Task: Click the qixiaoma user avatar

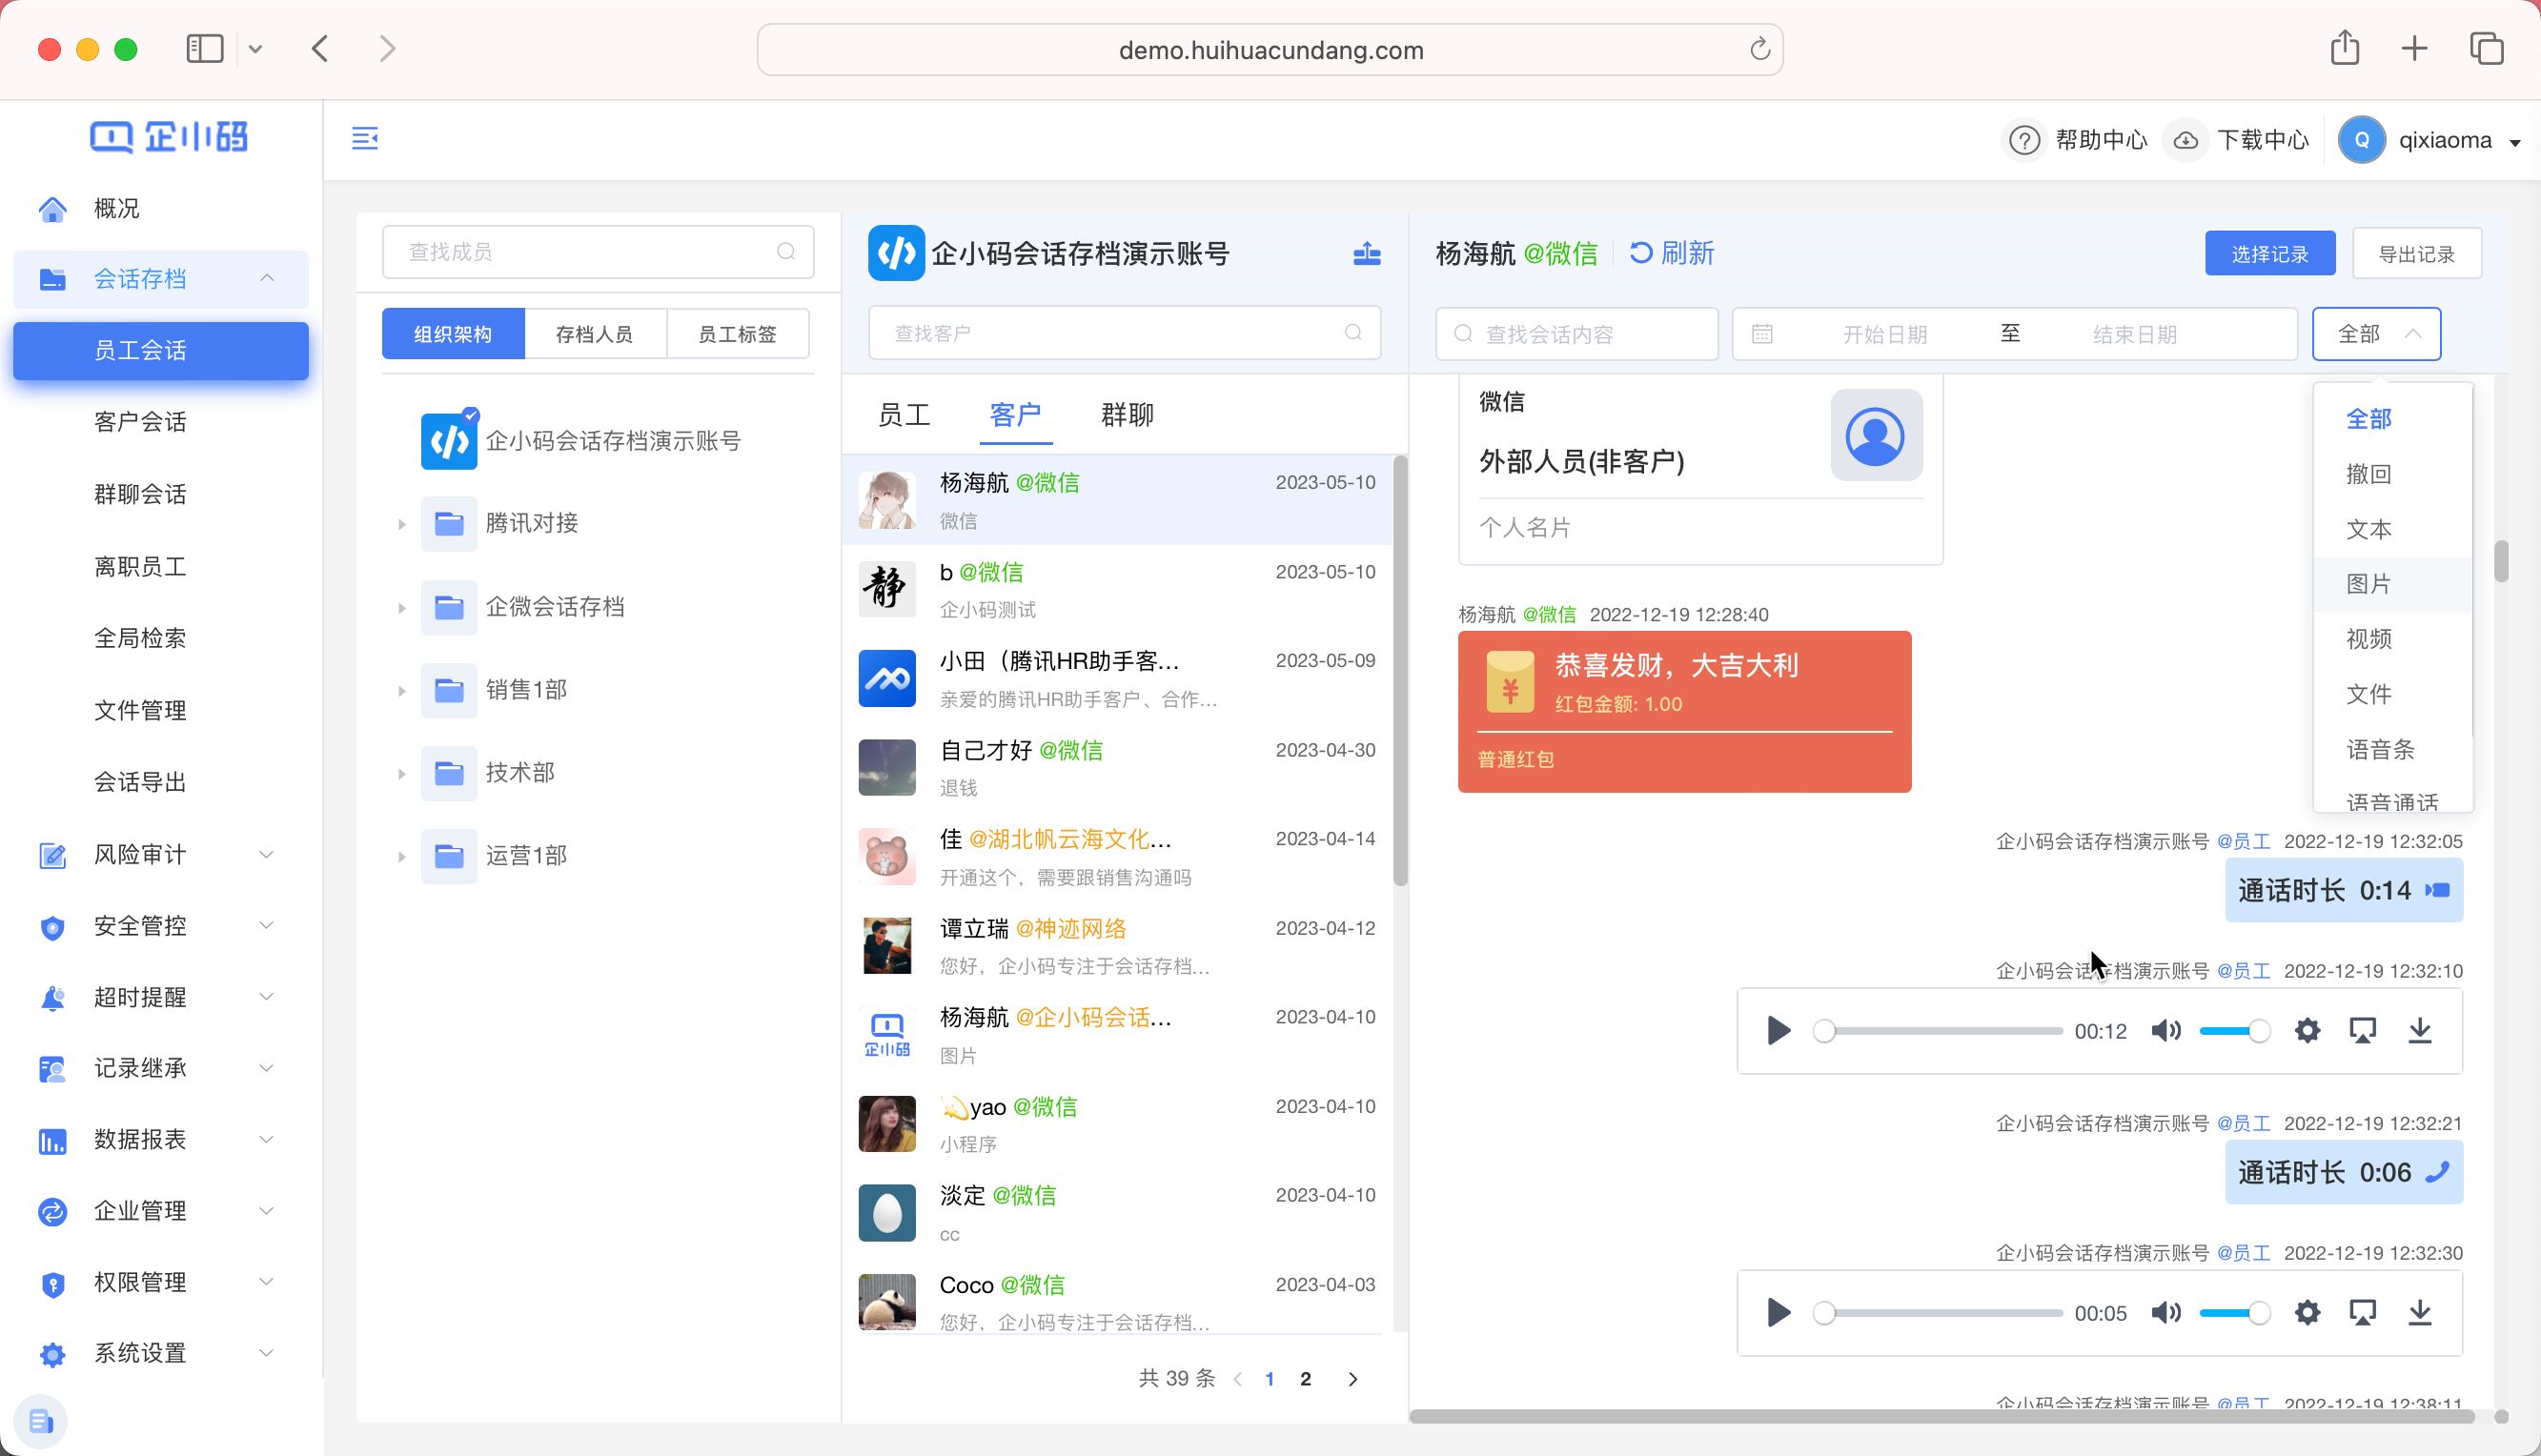Action: pyautogui.click(x=2362, y=140)
